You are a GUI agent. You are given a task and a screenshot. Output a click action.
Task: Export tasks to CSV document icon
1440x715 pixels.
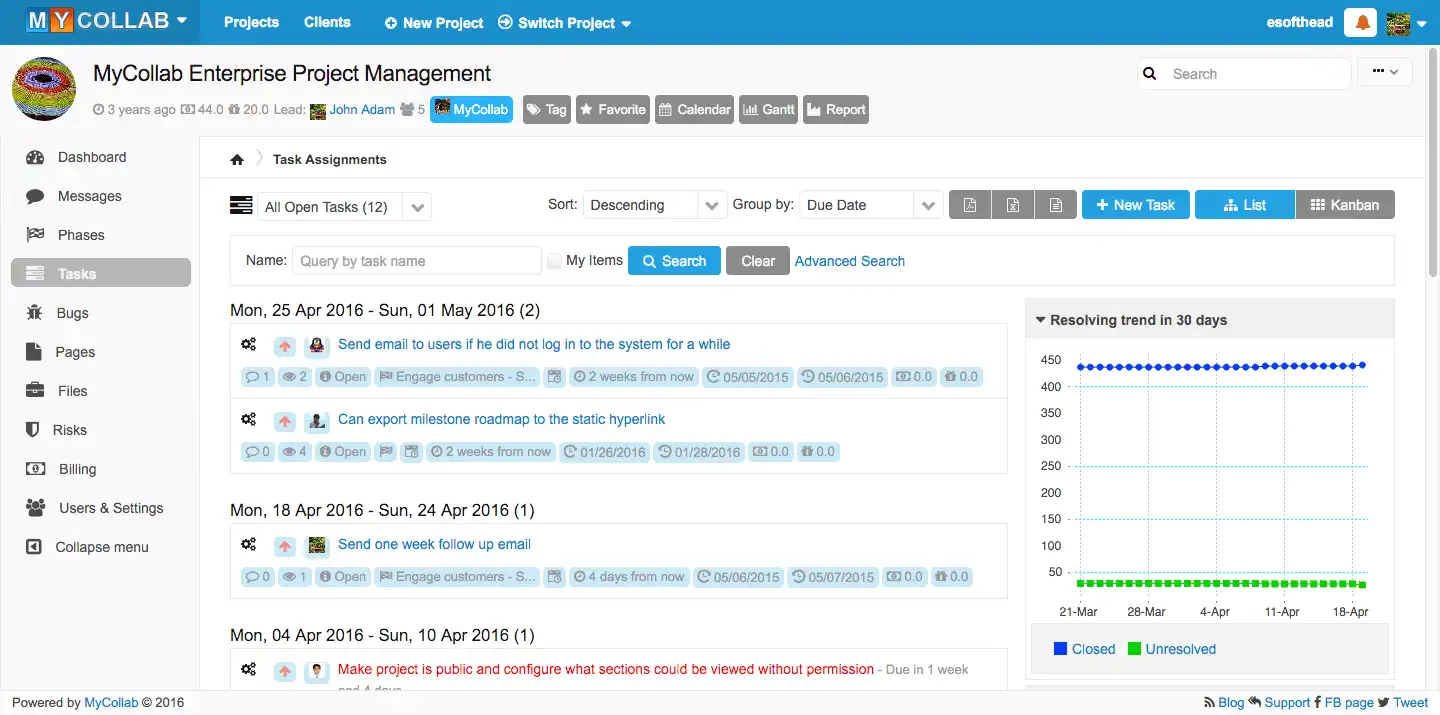[x=1056, y=205]
